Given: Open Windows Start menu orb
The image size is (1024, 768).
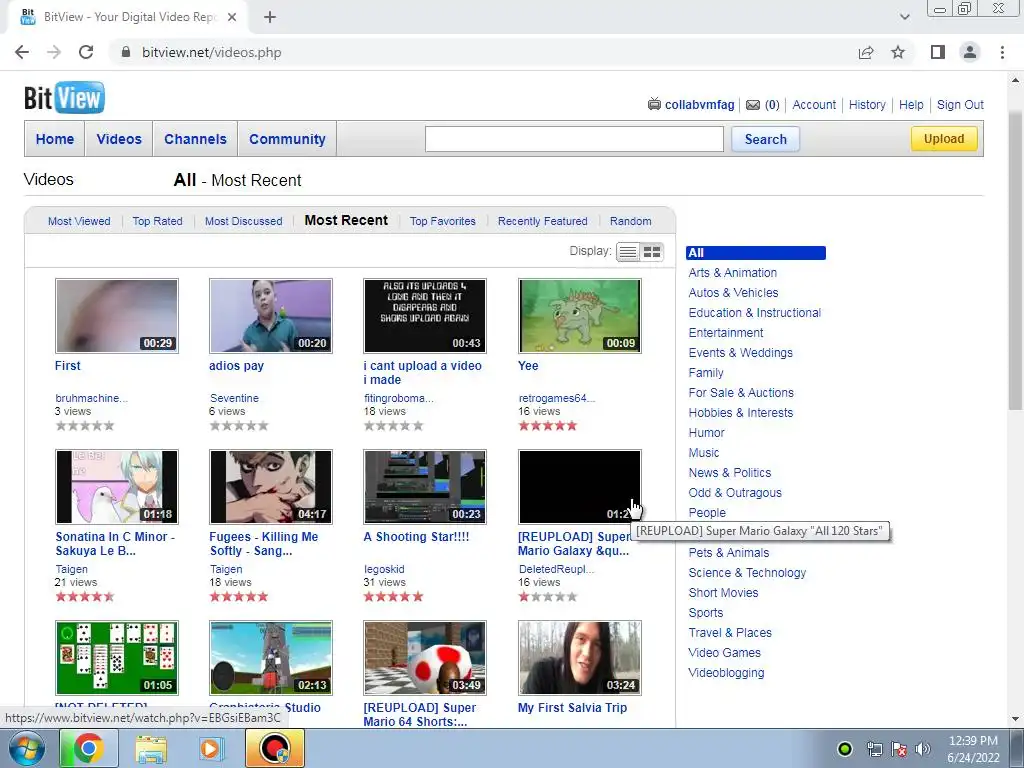Looking at the screenshot, I should [x=27, y=748].
